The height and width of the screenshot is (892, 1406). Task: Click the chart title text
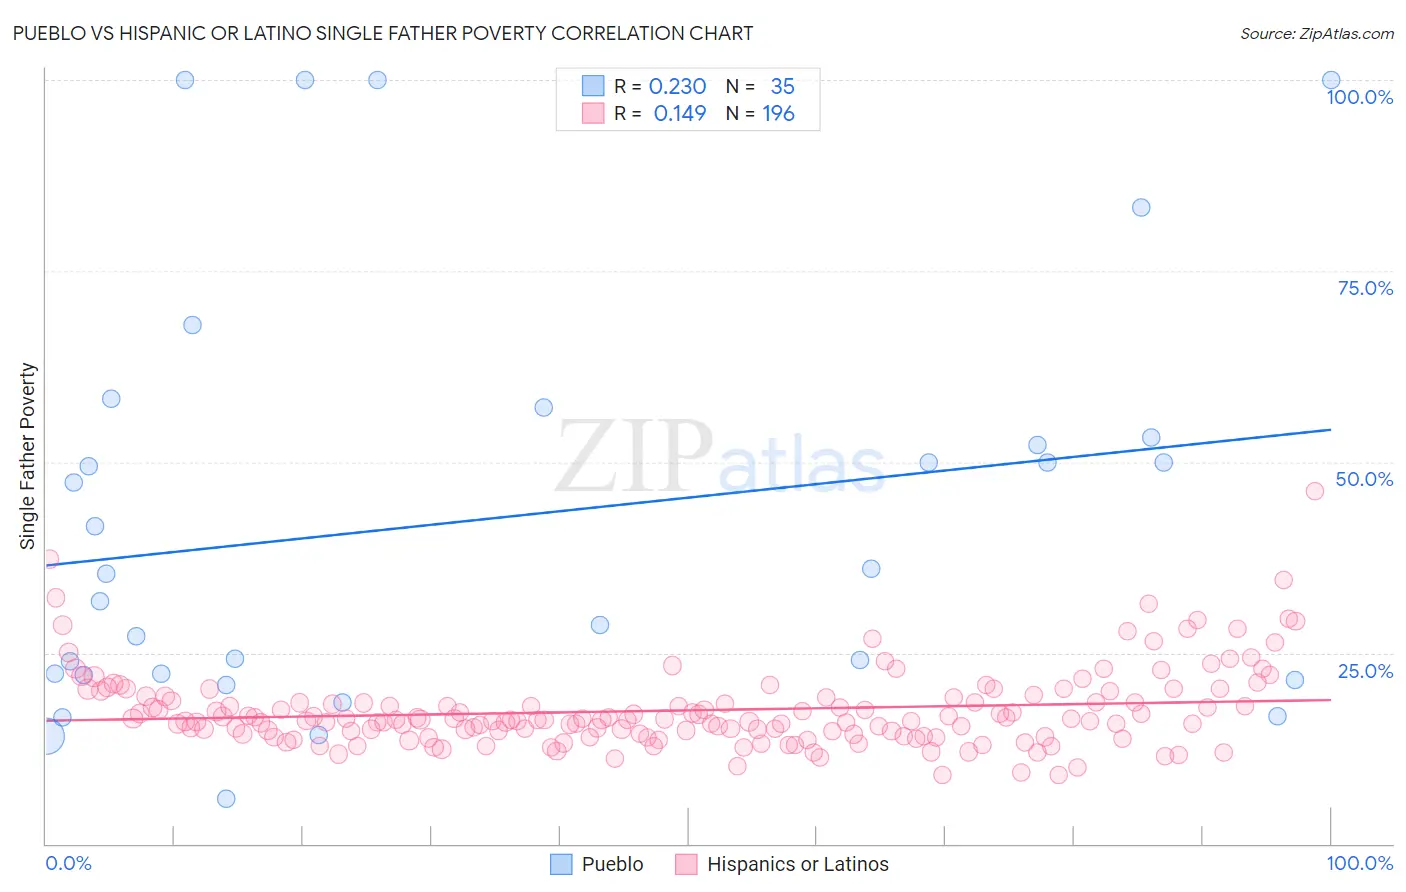pyautogui.click(x=383, y=33)
